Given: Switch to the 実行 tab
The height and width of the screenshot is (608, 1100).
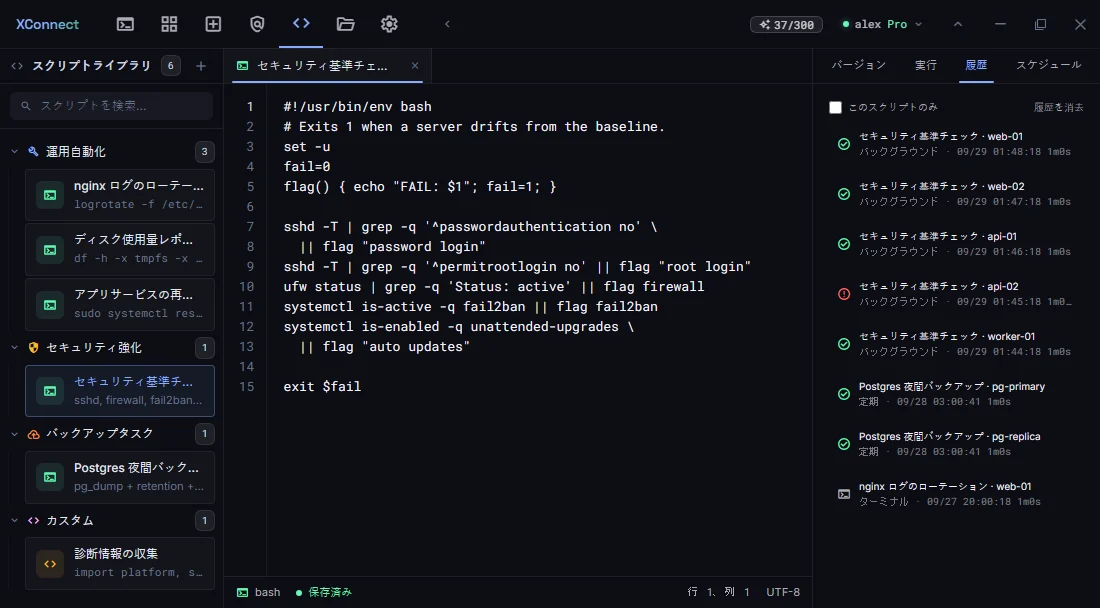Looking at the screenshot, I should click(x=926, y=65).
